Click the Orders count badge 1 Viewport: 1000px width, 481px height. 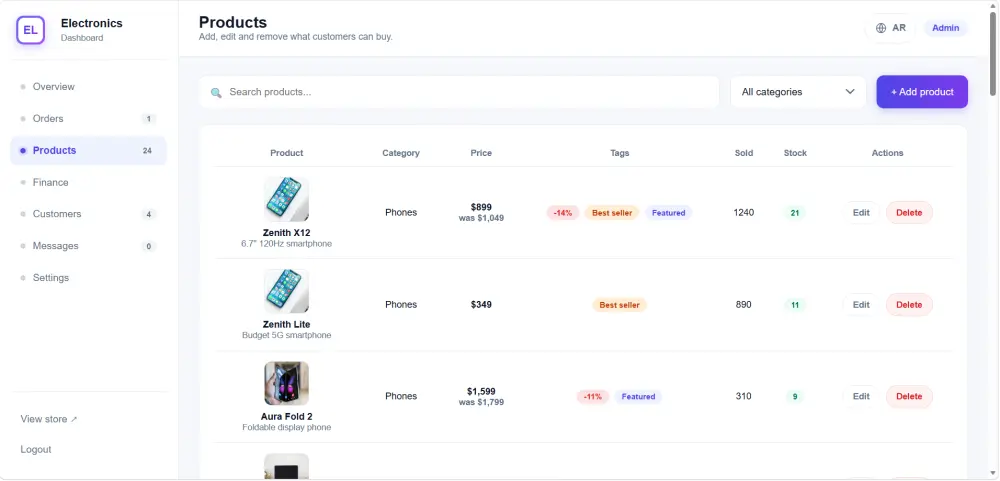pyautogui.click(x=148, y=119)
